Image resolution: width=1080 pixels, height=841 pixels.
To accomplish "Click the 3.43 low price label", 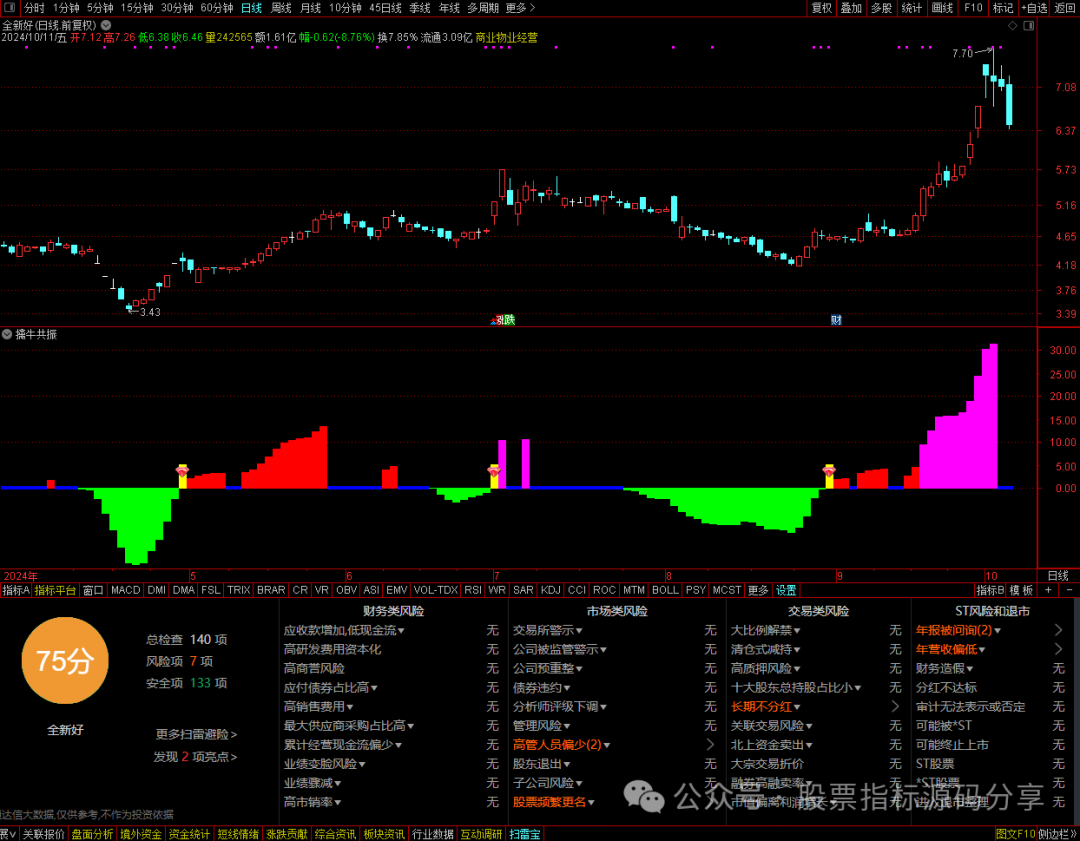I will [149, 312].
